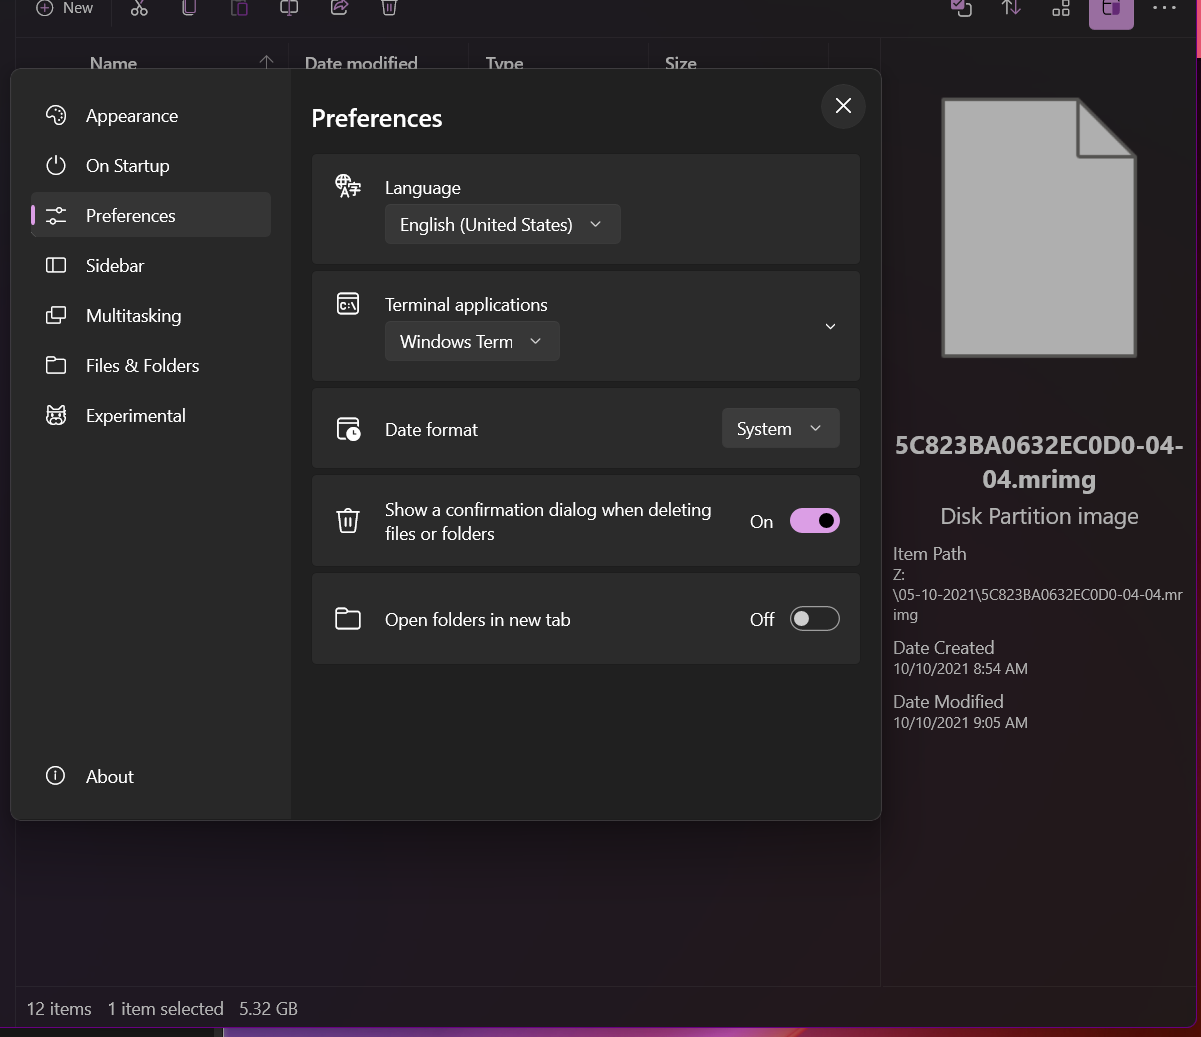Click the Terminal applications console icon

348,304
